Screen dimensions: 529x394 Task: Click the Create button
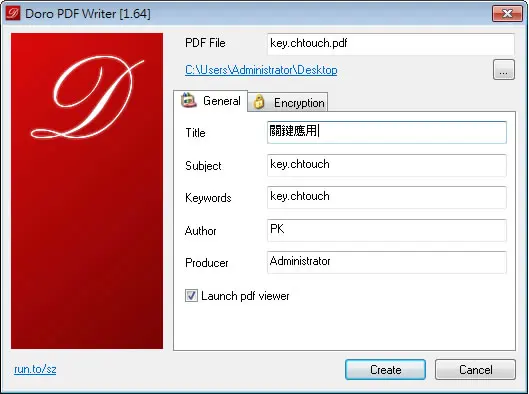pyautogui.click(x=385, y=370)
